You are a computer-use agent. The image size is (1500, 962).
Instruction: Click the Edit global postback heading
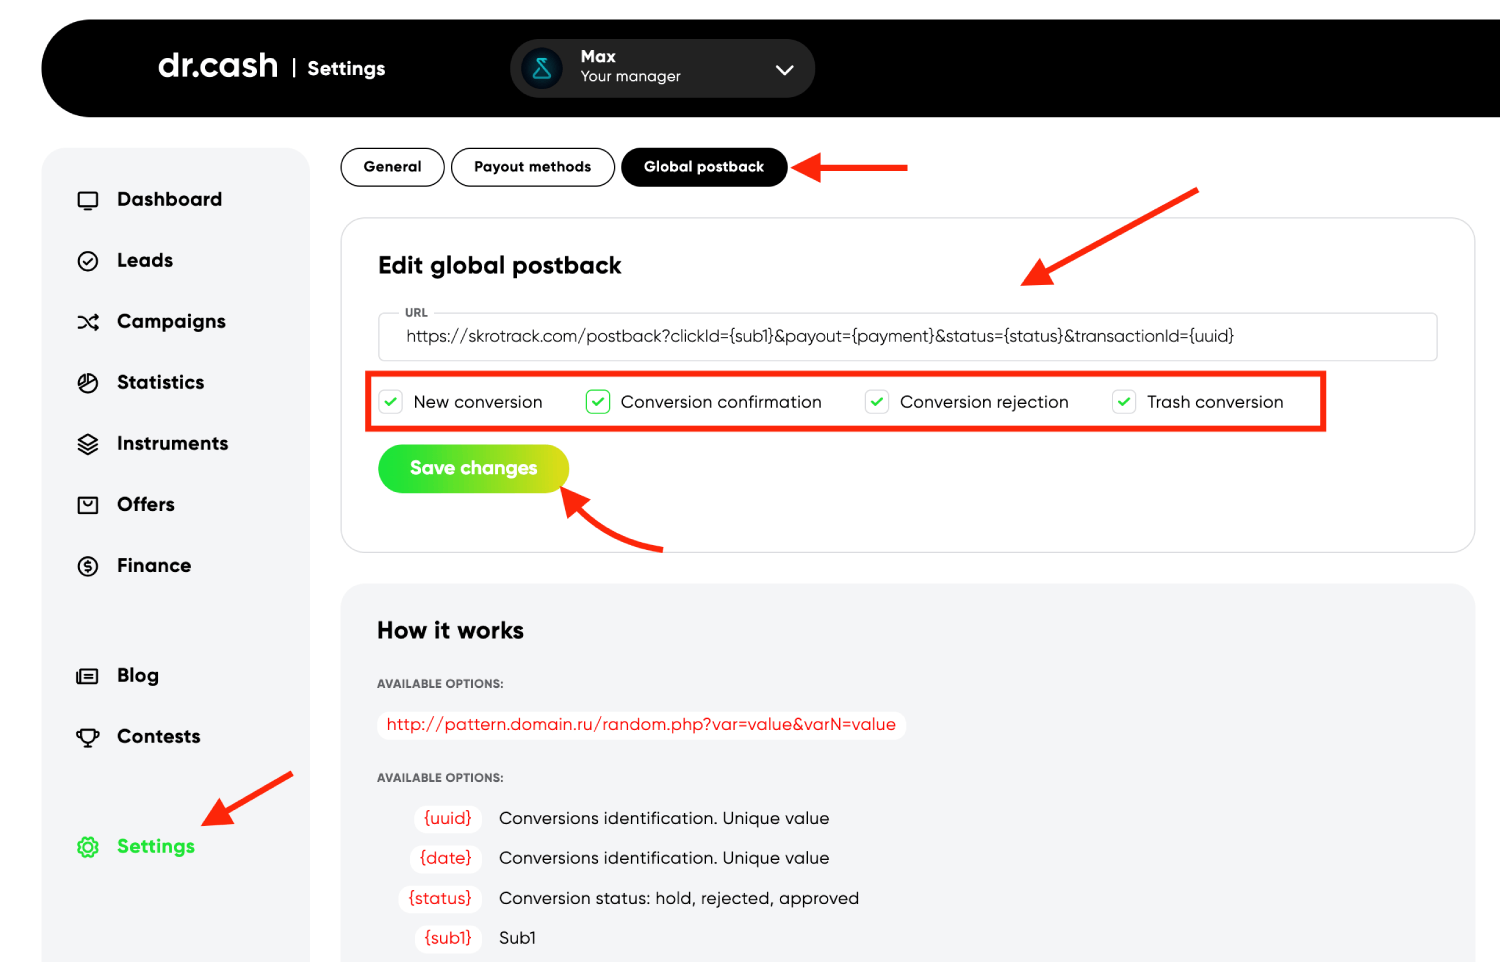[x=499, y=265]
